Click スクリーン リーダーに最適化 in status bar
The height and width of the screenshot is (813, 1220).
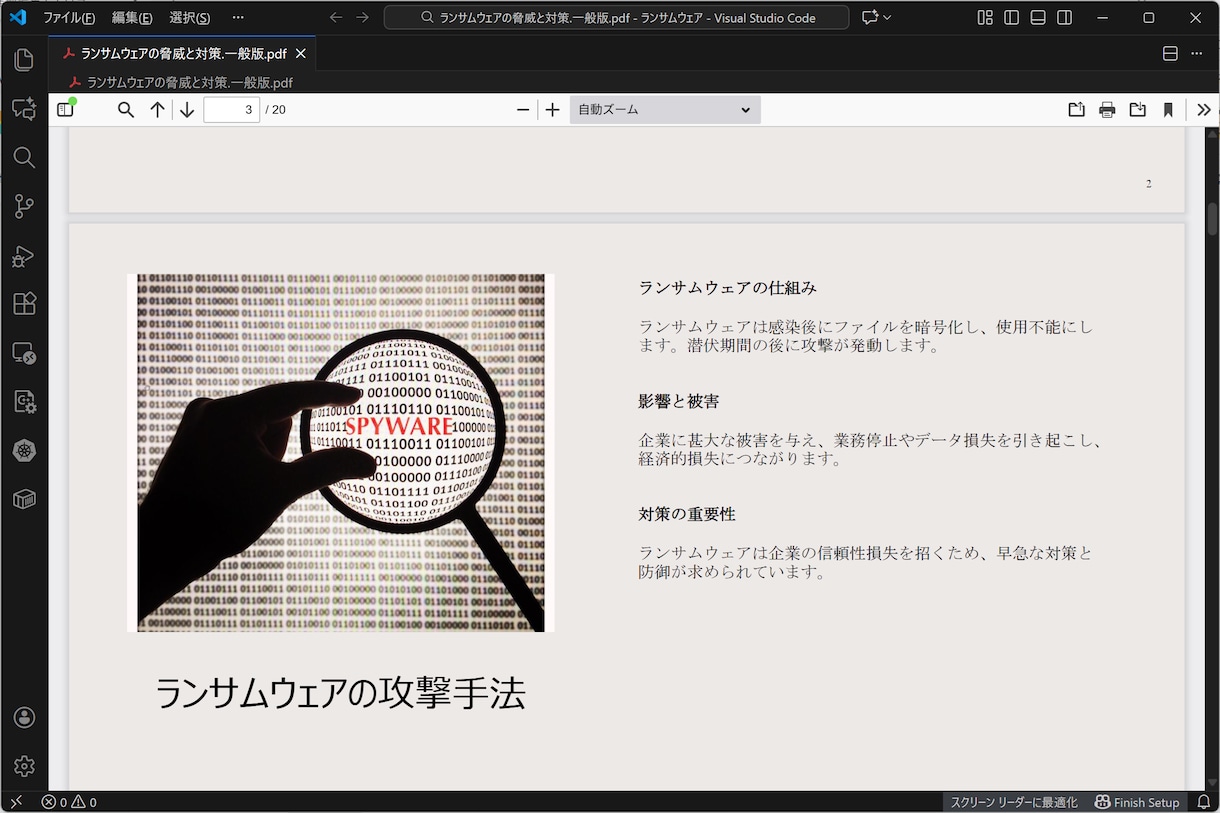[1014, 802]
